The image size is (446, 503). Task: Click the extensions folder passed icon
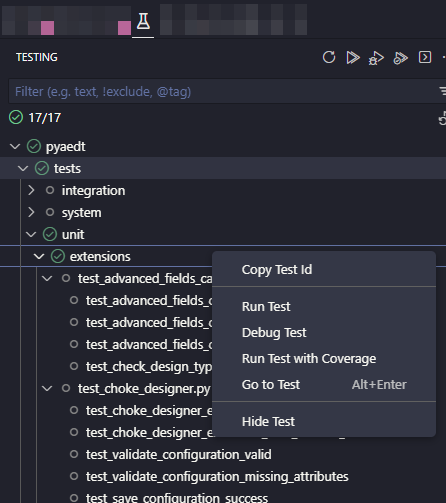[58, 256]
